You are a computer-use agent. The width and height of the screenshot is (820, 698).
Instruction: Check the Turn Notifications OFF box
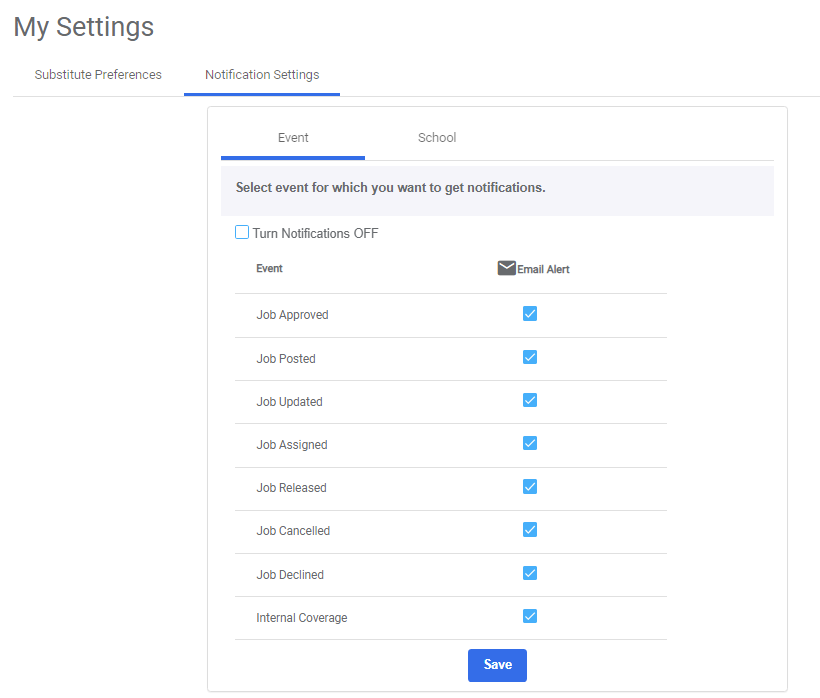242,233
